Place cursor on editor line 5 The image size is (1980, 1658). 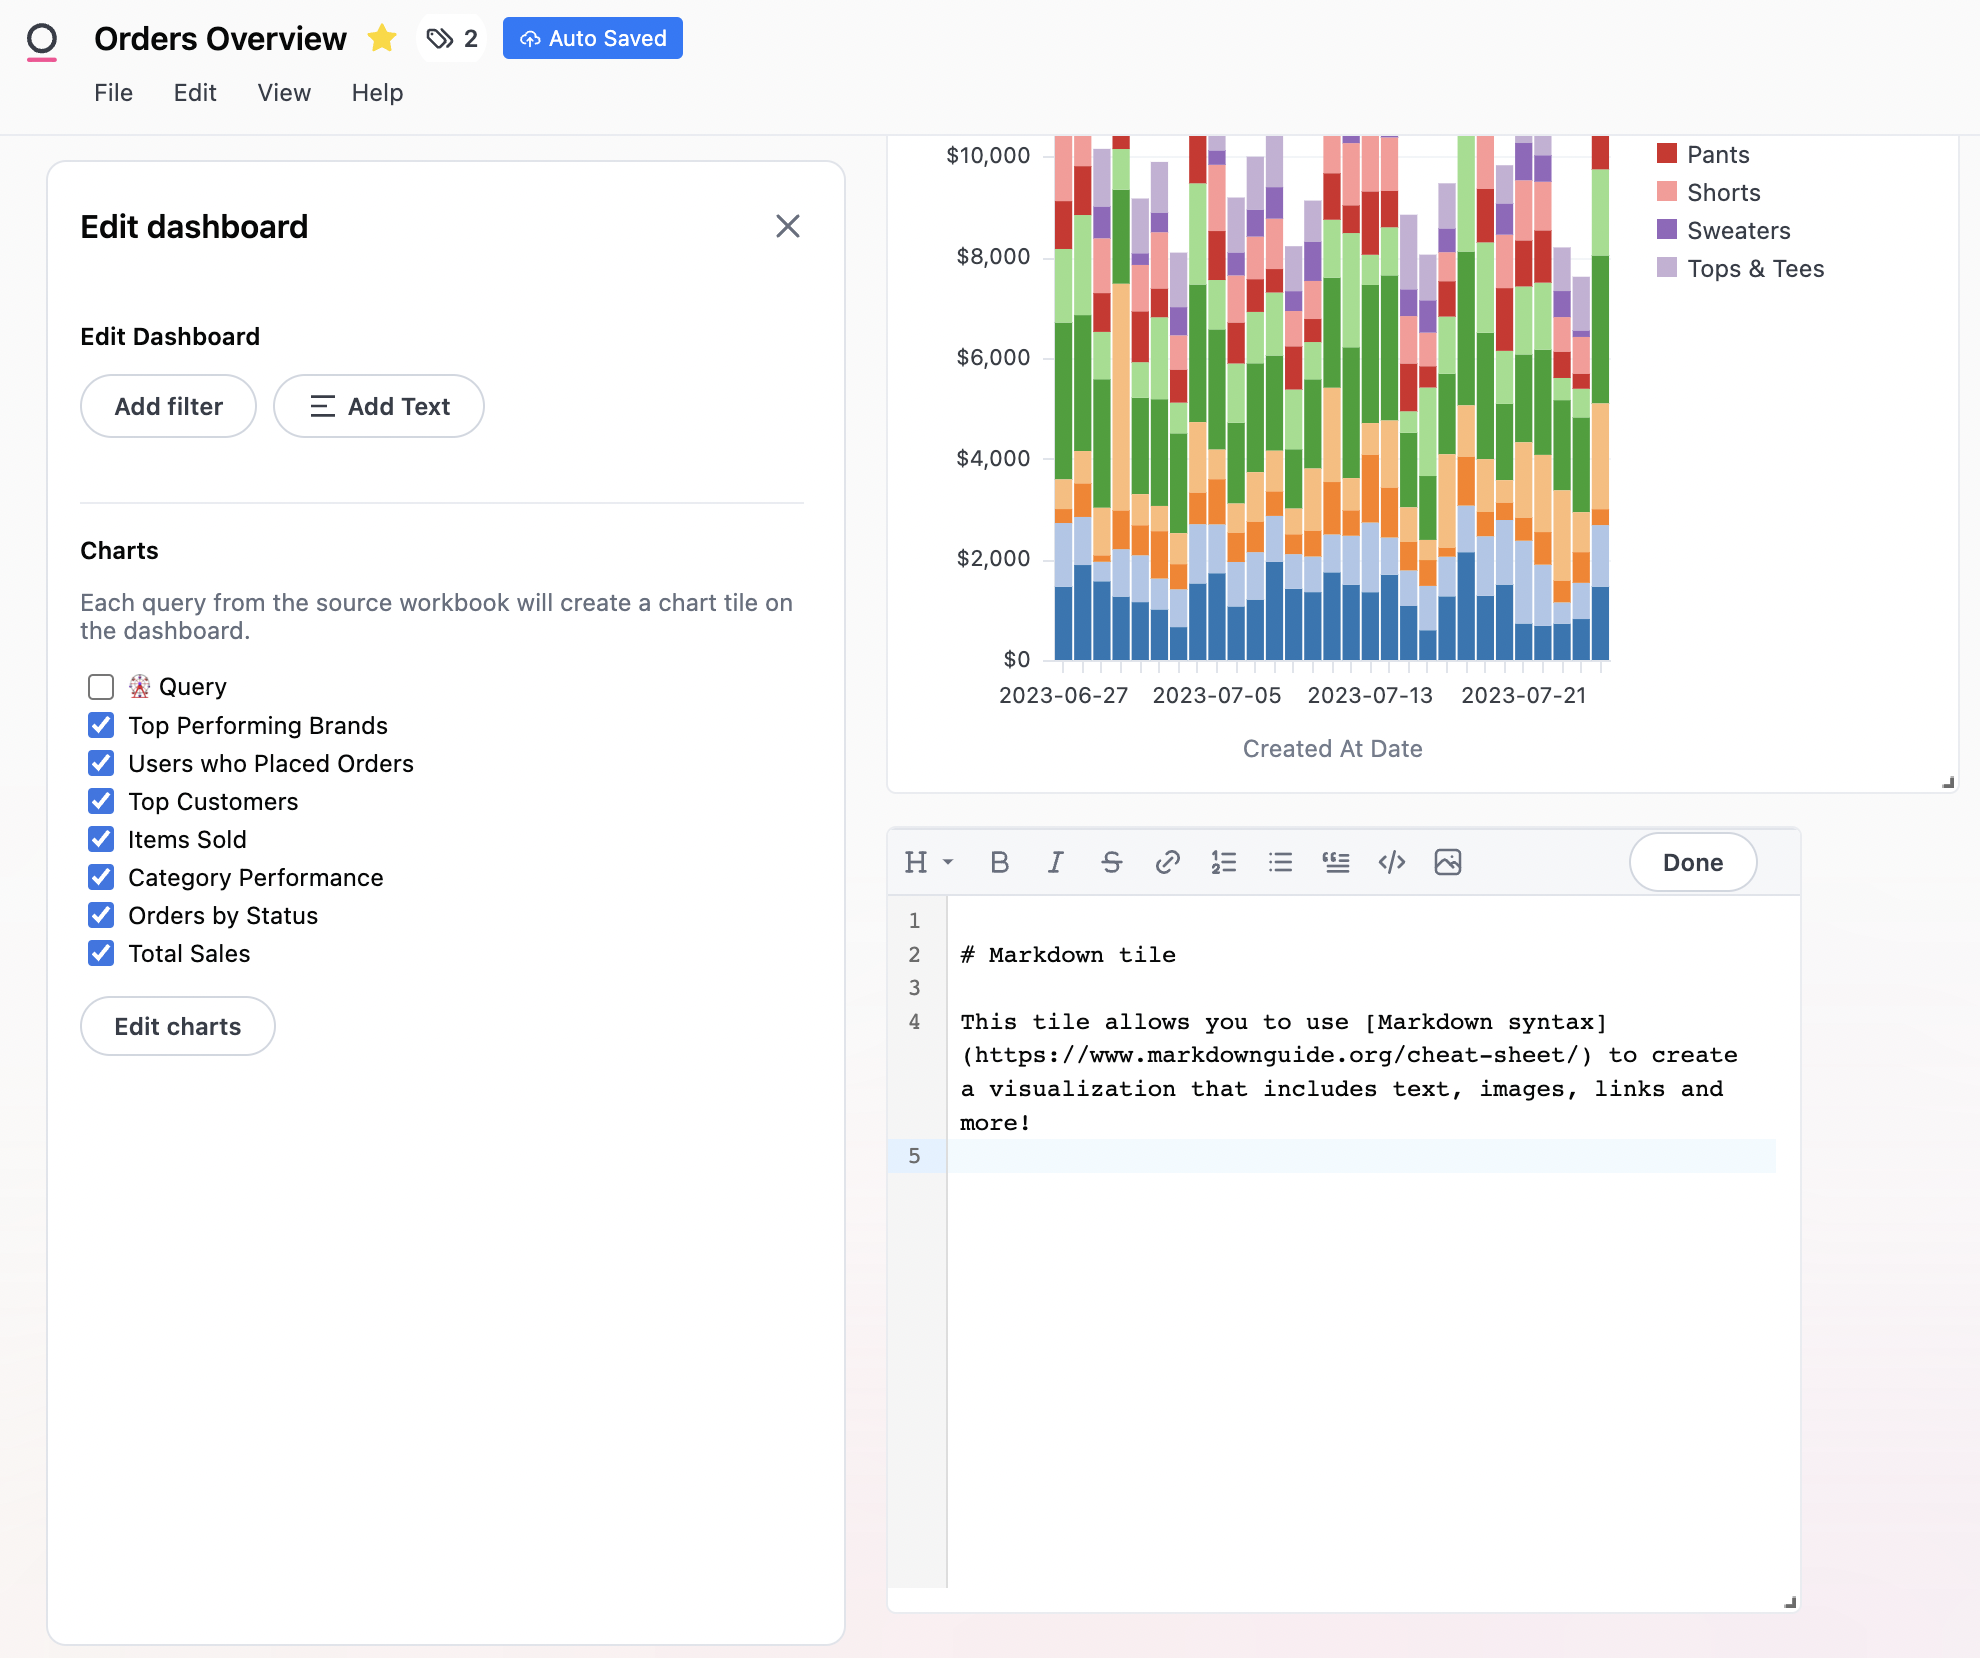click(1360, 1156)
